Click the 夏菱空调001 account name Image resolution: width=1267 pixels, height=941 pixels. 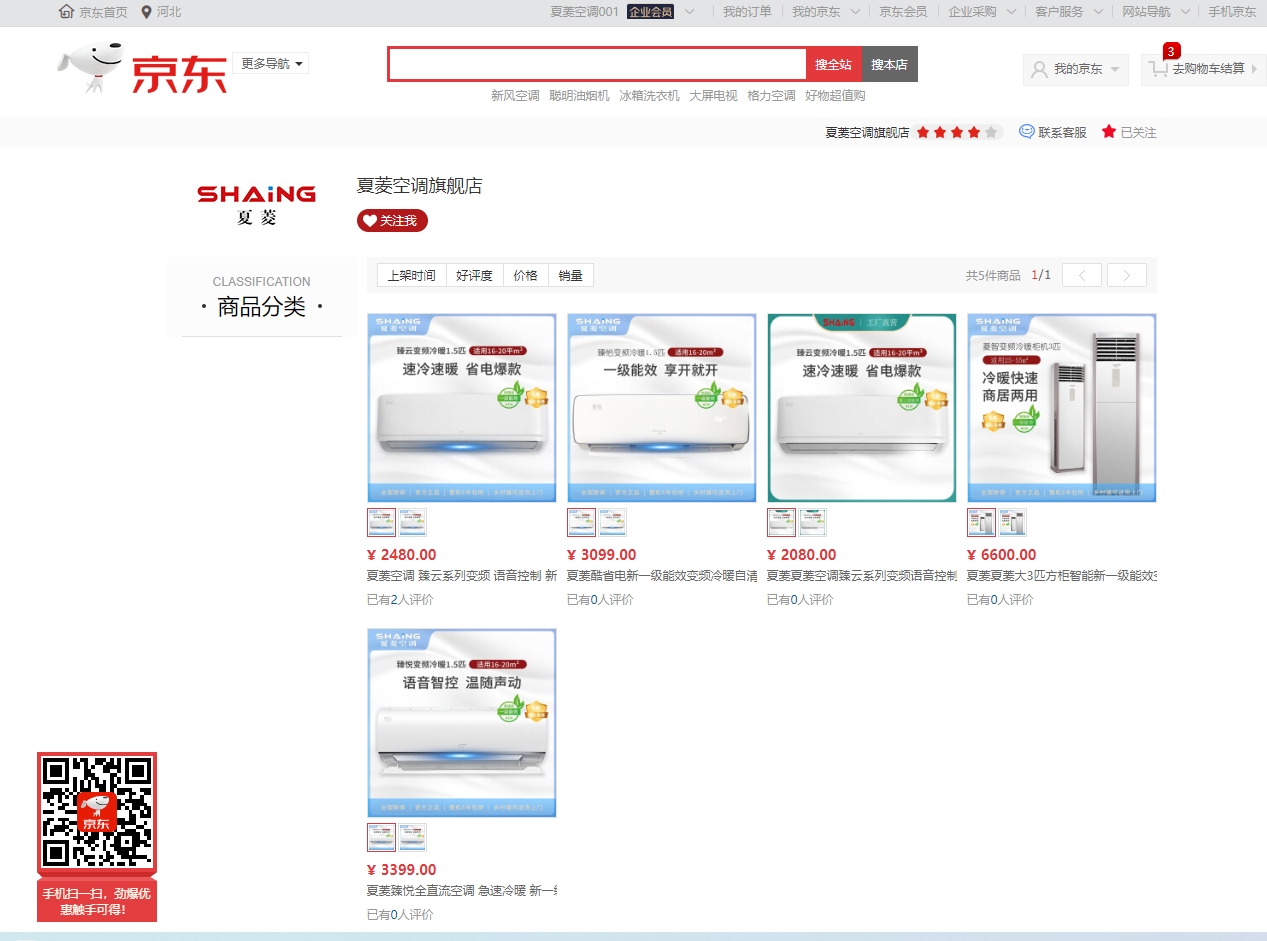tap(585, 12)
